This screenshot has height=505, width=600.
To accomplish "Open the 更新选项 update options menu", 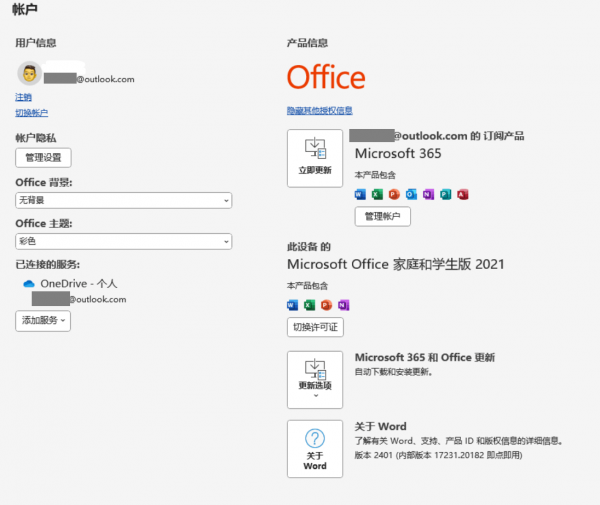I will pos(315,380).
